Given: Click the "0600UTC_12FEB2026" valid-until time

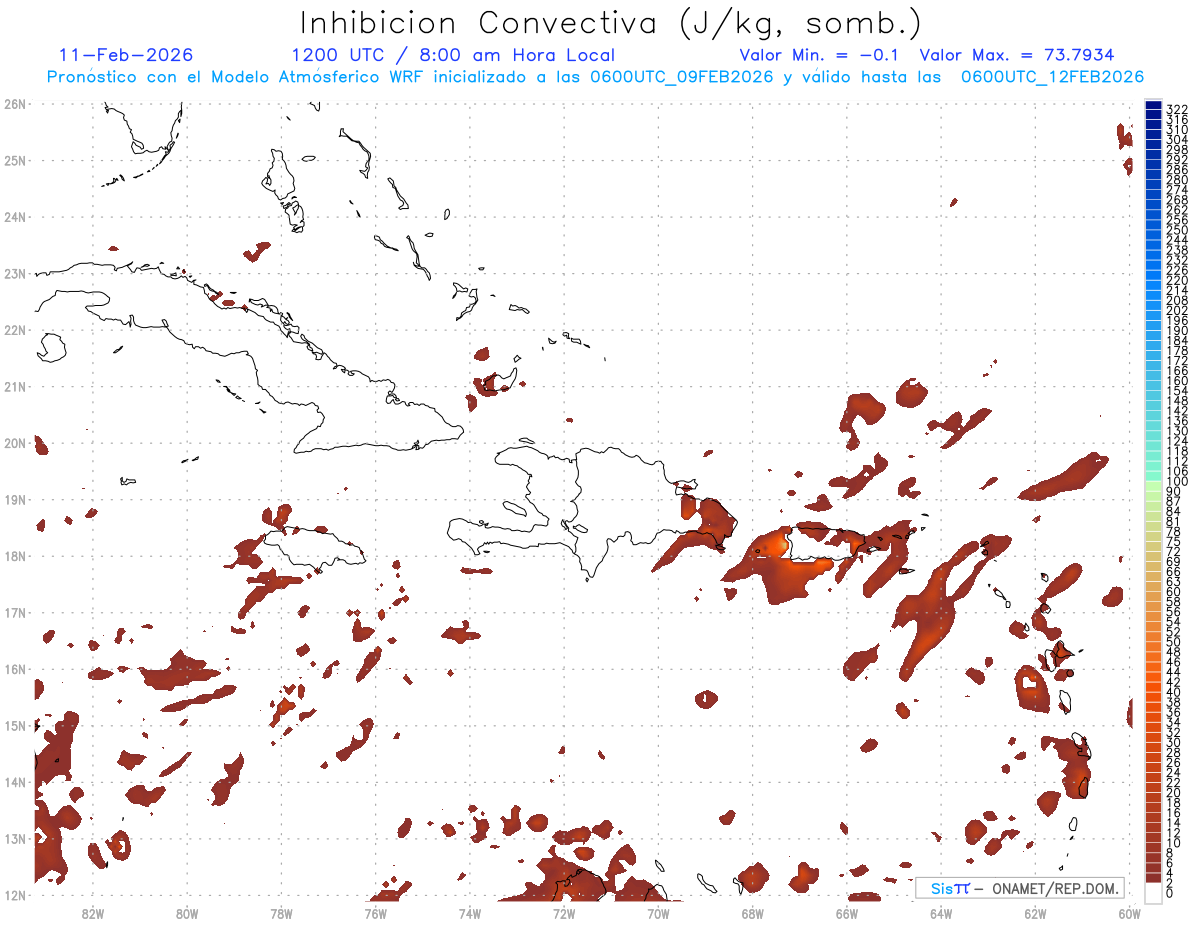Looking at the screenshot, I should click(x=1053, y=77).
